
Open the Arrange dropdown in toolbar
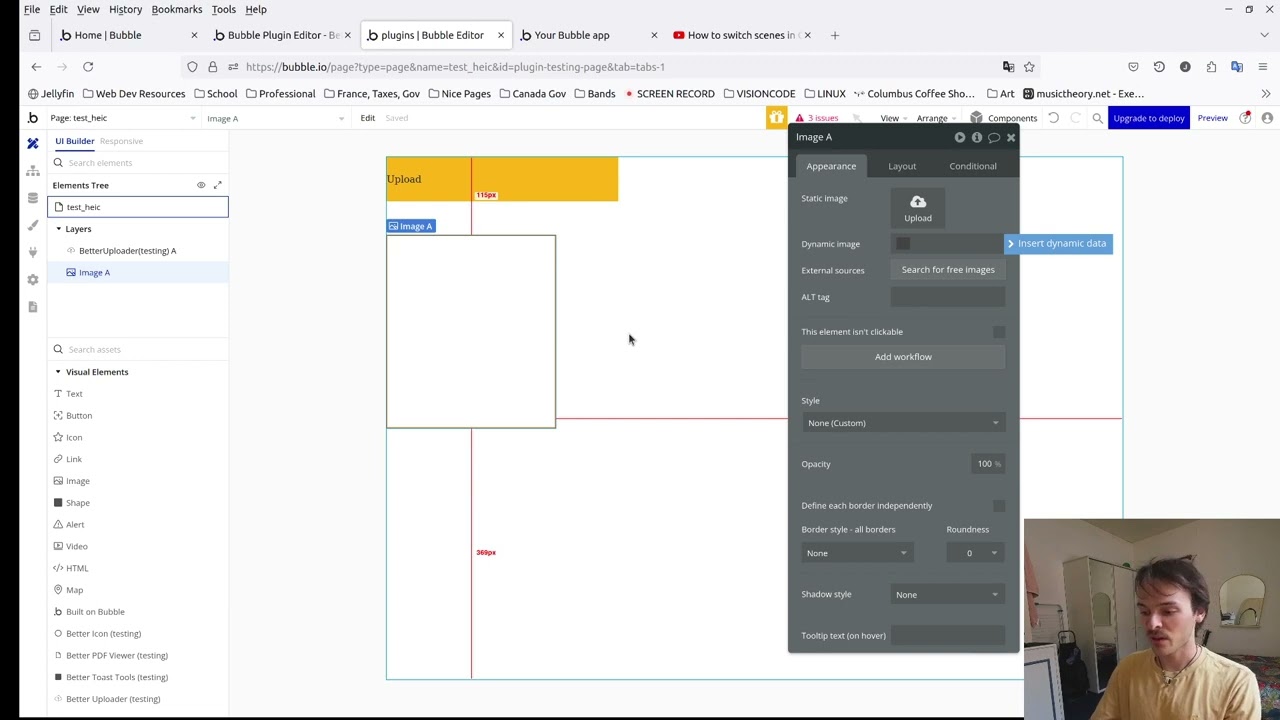coord(936,118)
